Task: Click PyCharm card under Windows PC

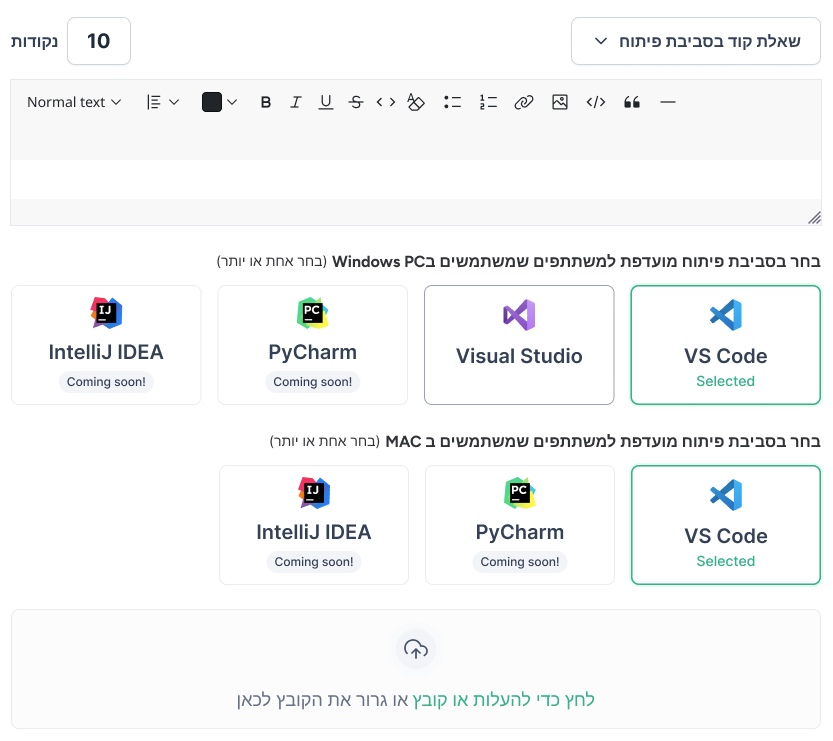Action: coord(312,345)
